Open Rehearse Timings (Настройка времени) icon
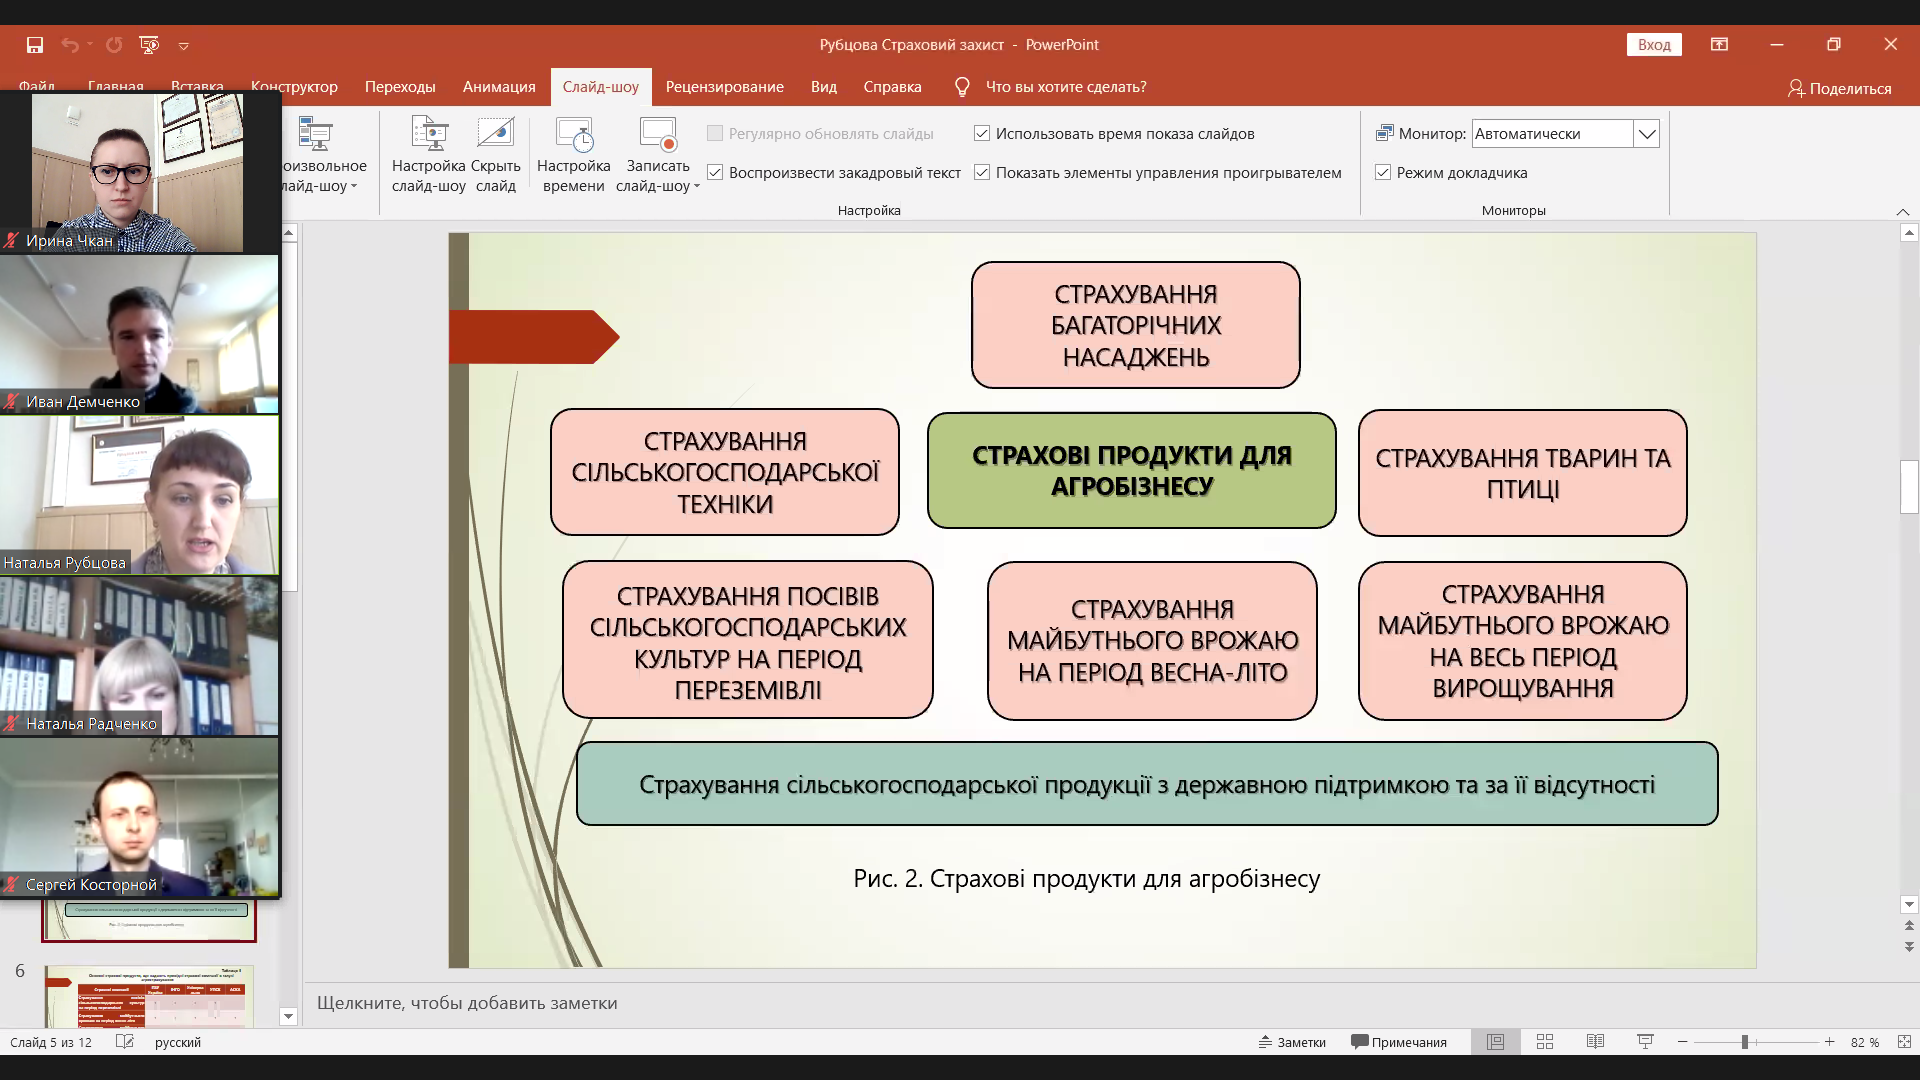Image resolution: width=1920 pixels, height=1080 pixels. point(574,135)
